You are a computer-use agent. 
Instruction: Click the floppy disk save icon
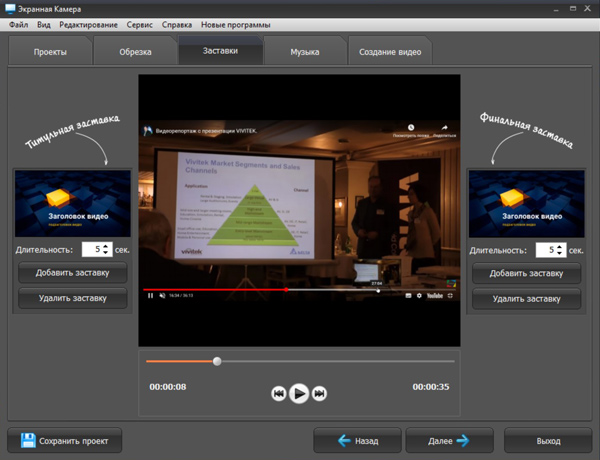pyautogui.click(x=28, y=440)
